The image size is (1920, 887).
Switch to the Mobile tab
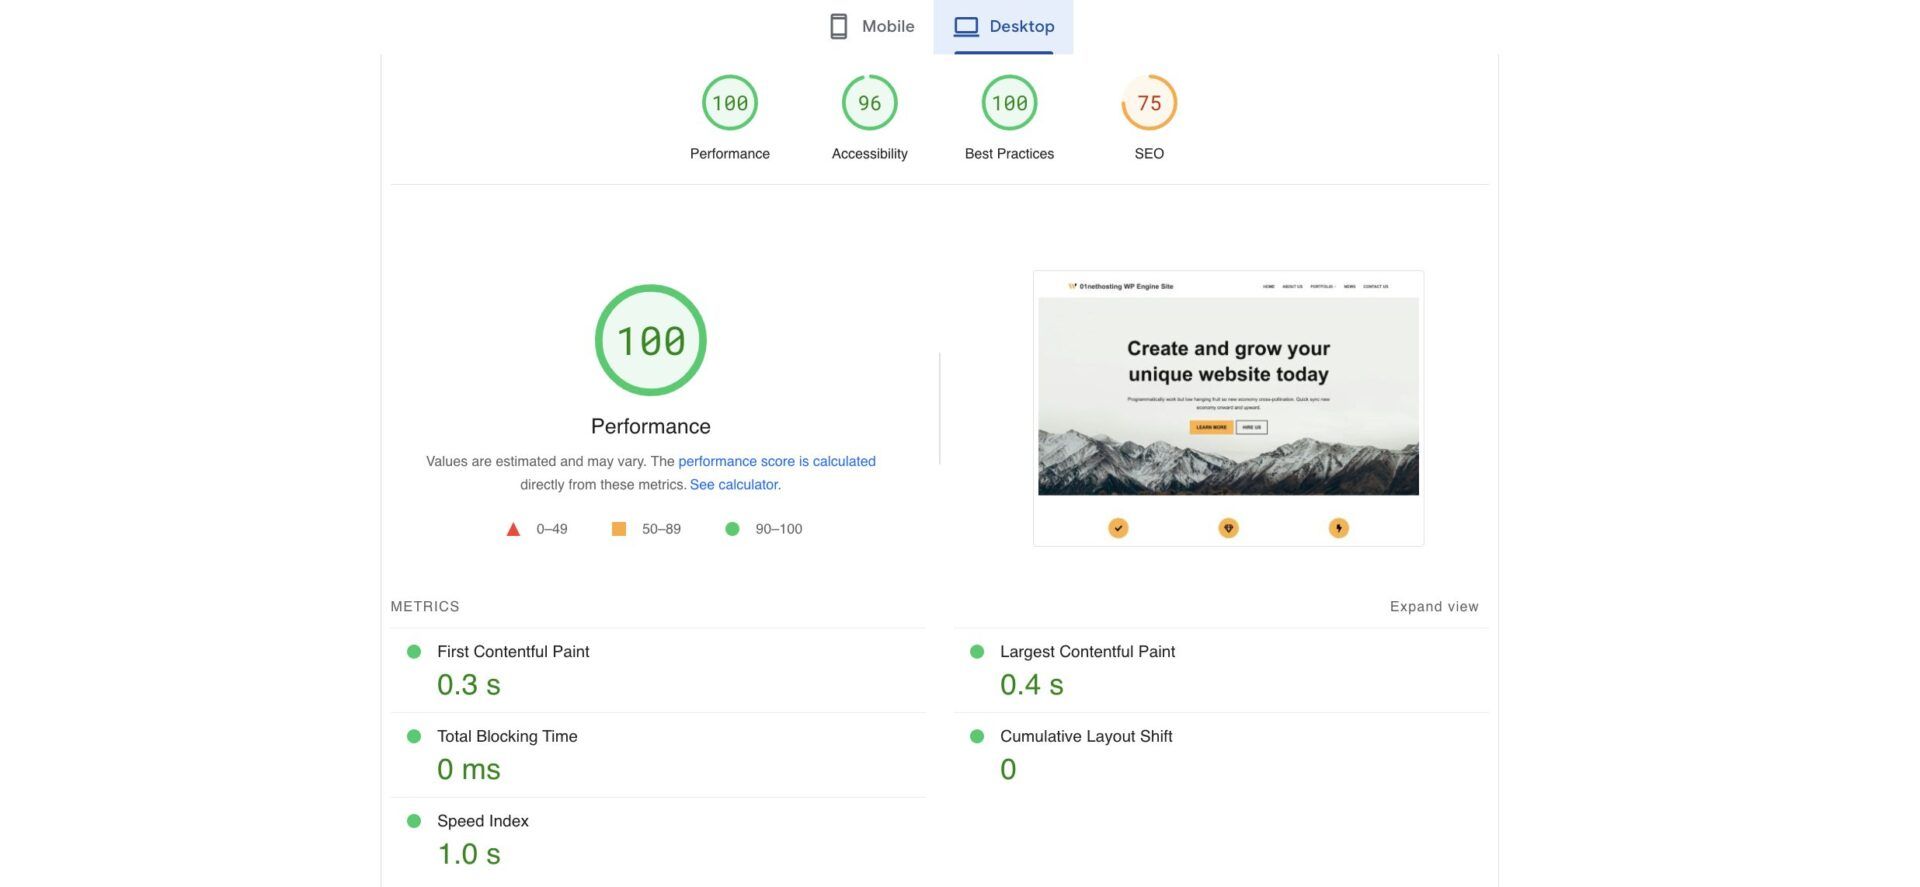pos(872,27)
